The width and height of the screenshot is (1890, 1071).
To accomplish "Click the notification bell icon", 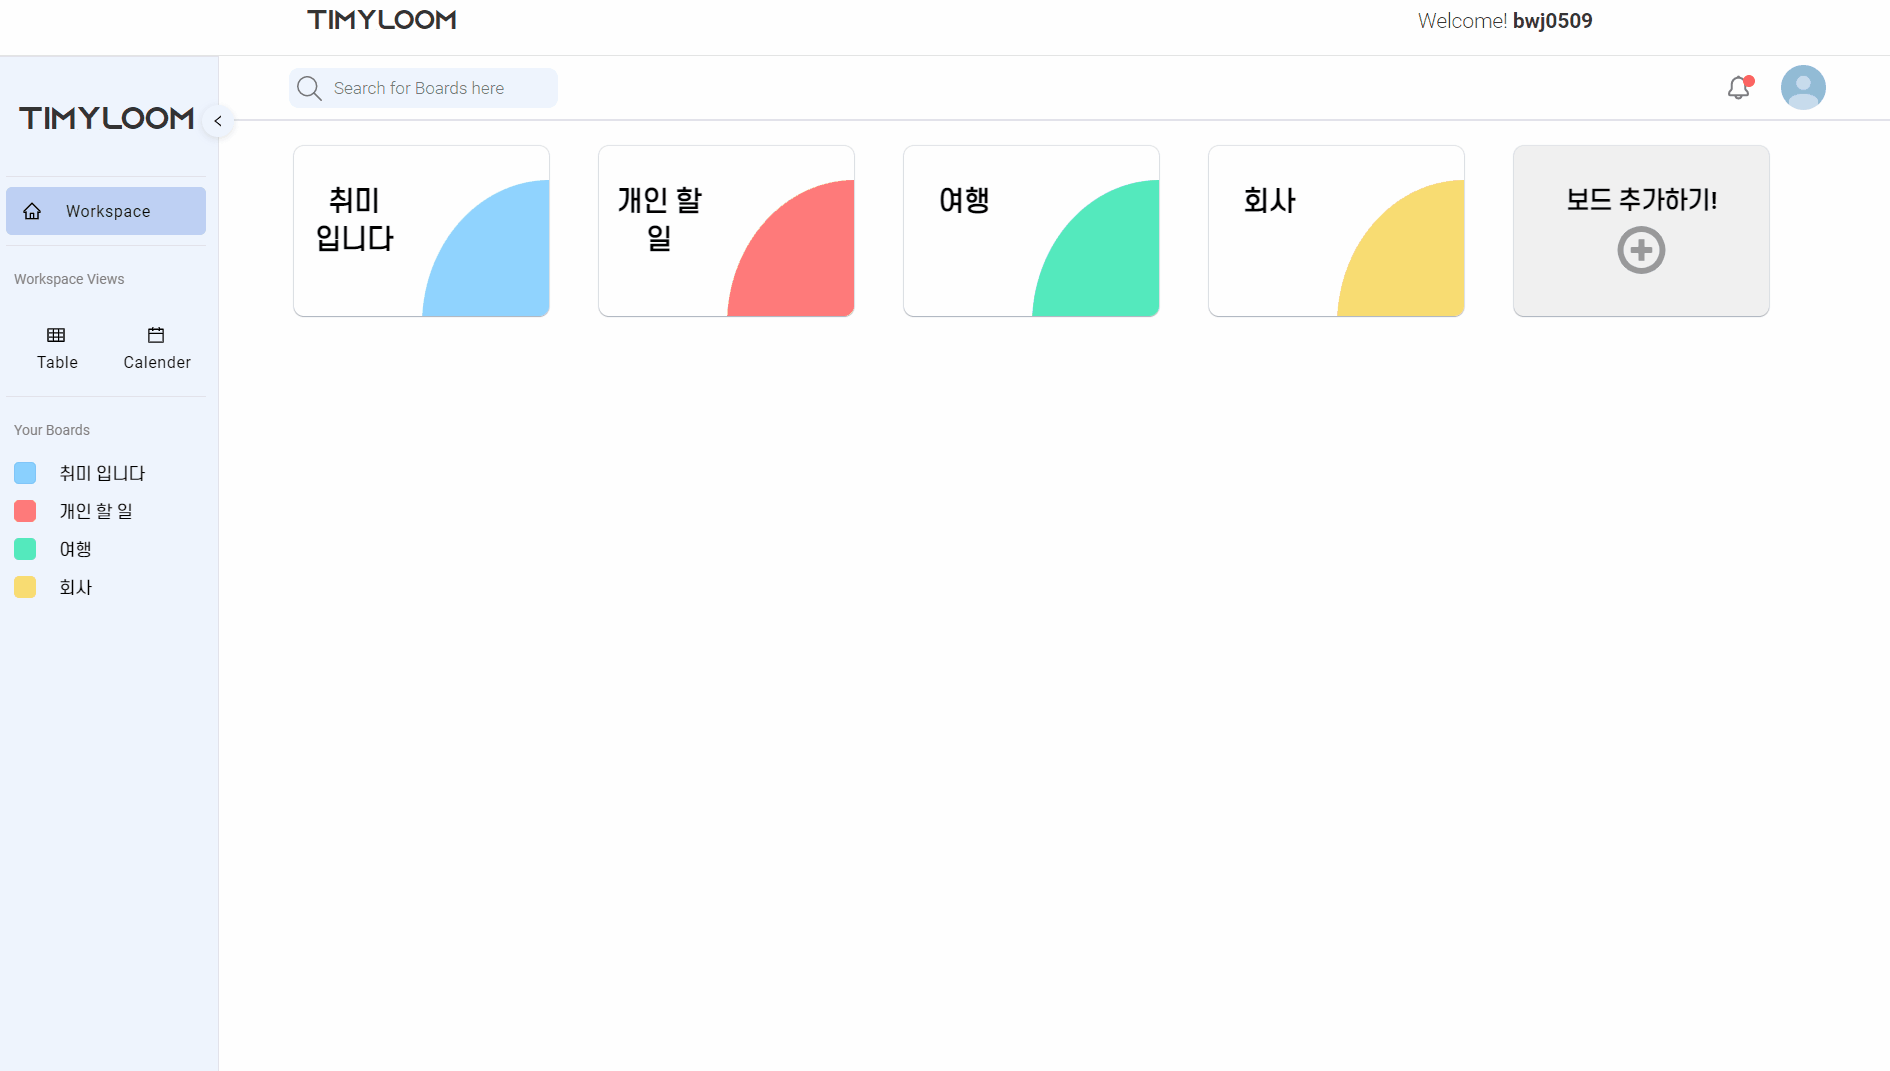I will pos(1738,88).
